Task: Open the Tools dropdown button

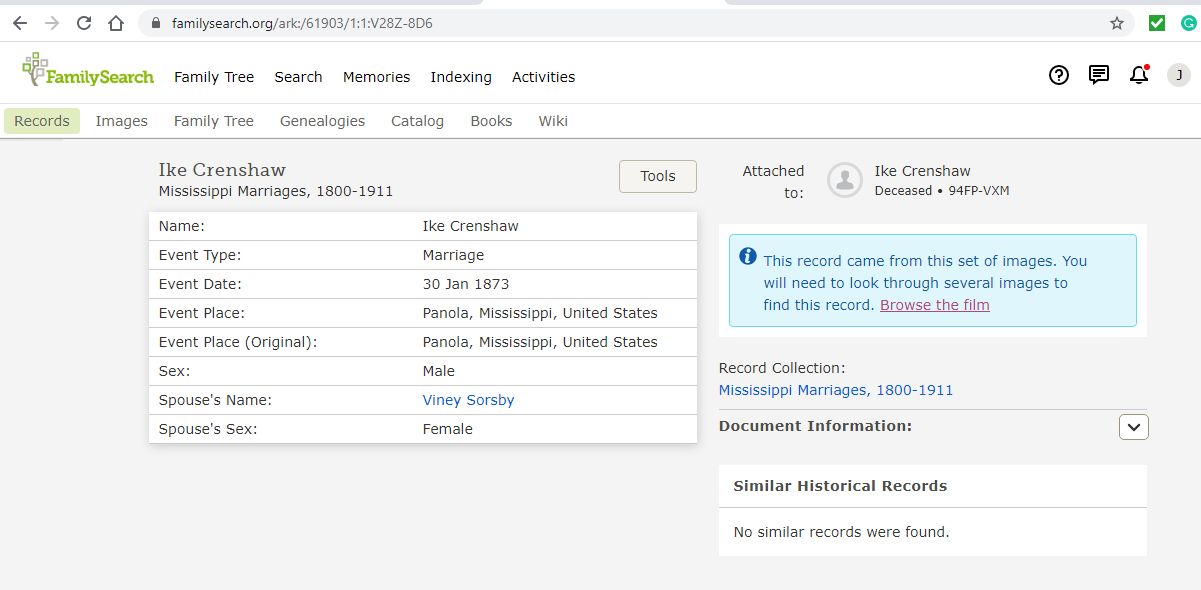Action: tap(658, 176)
